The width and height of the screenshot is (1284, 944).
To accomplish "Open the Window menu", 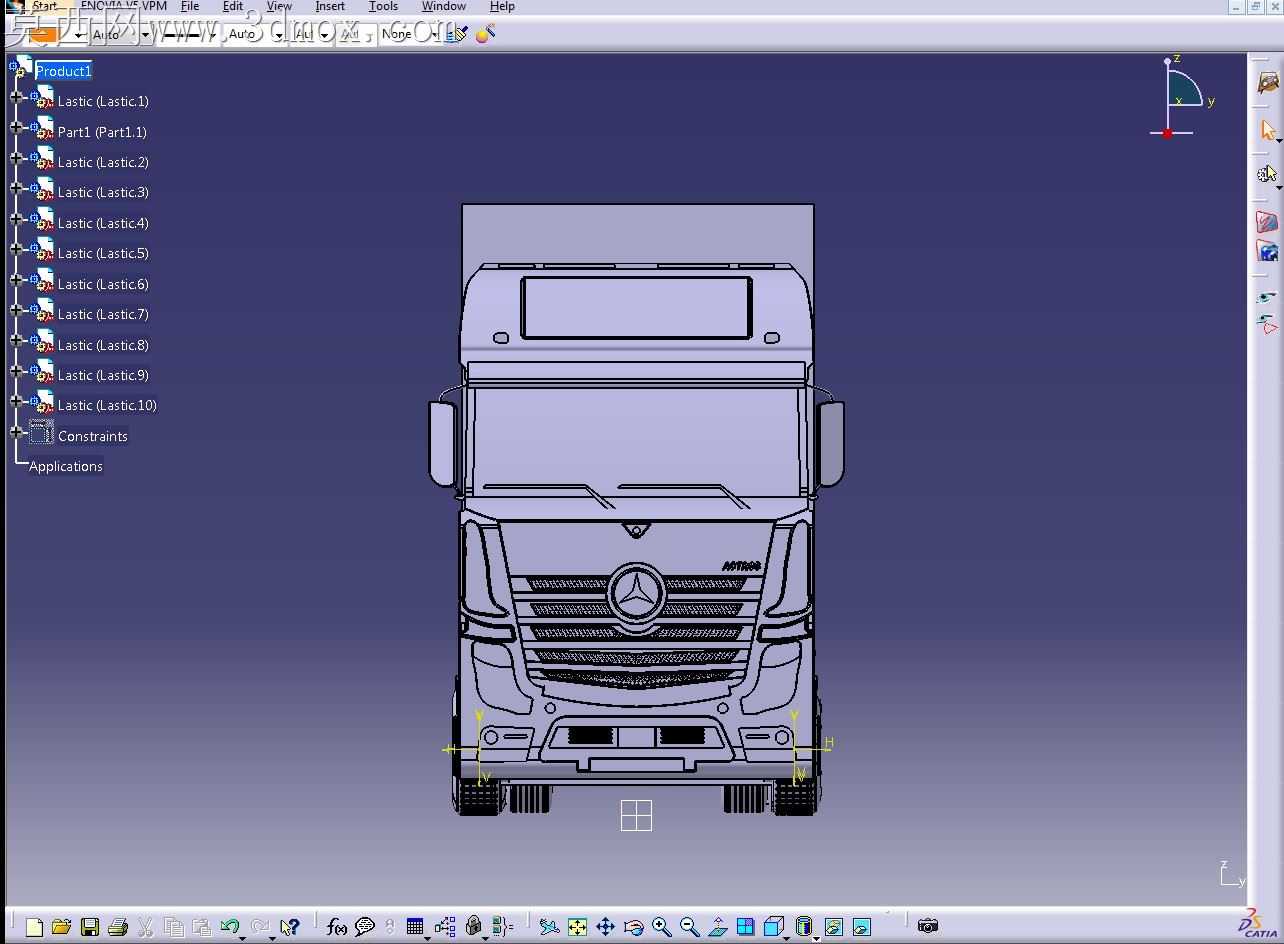I will 443,6.
